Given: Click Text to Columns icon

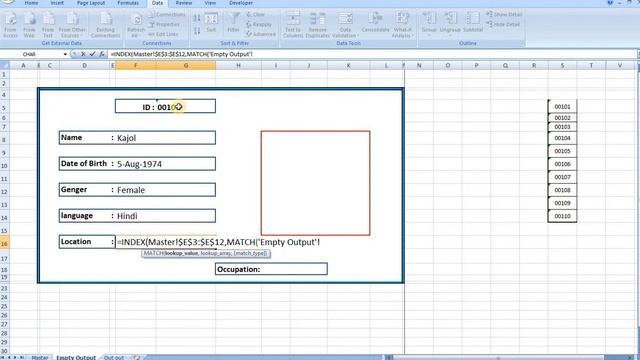Looking at the screenshot, I should (293, 25).
